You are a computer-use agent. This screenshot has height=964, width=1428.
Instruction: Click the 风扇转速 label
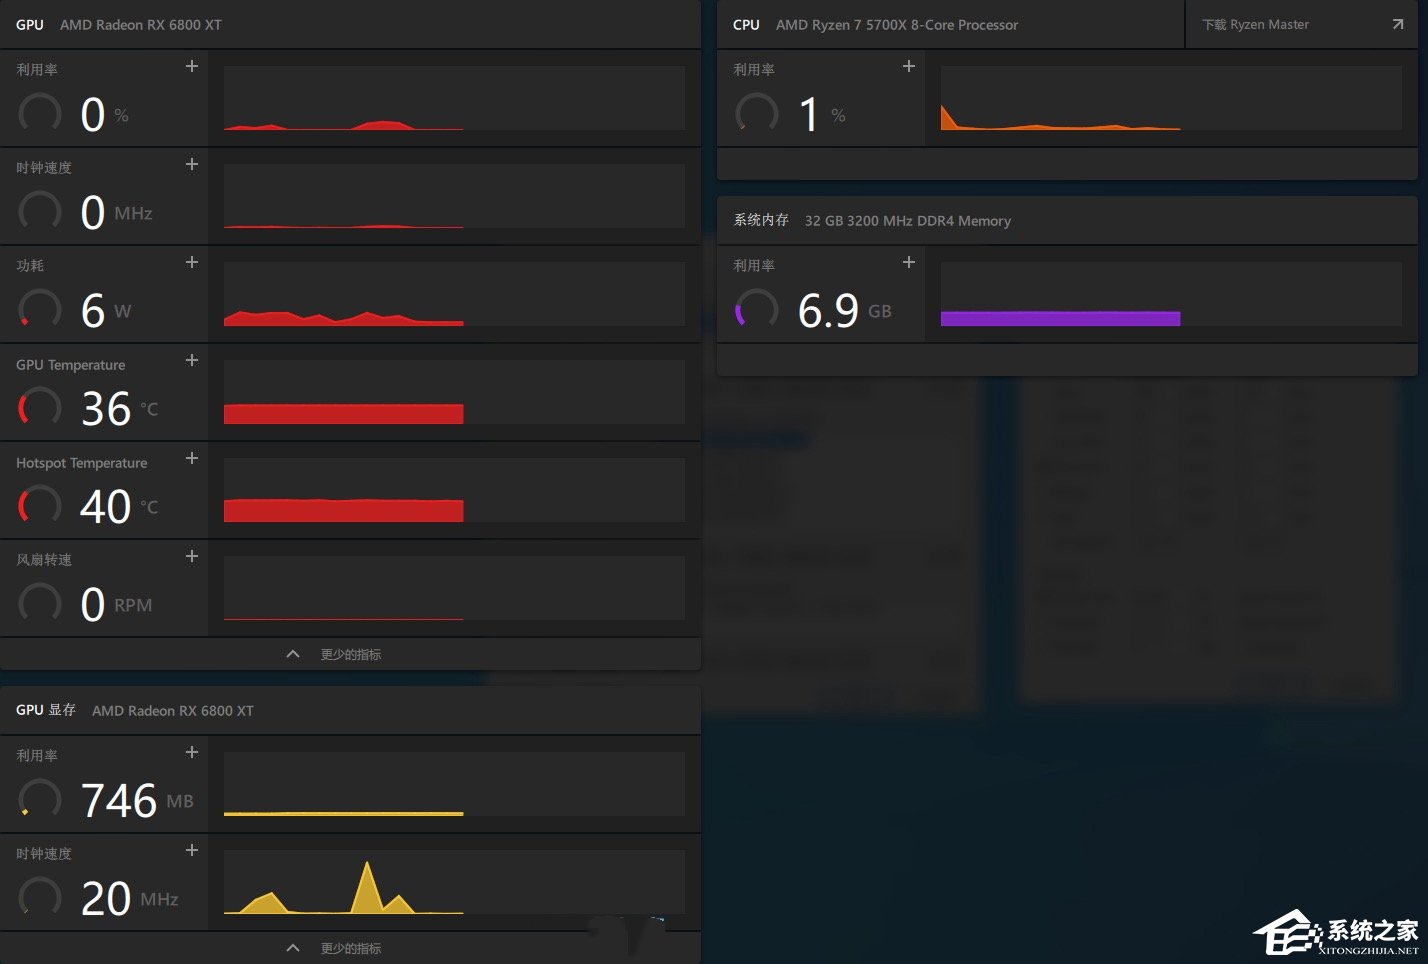click(x=44, y=560)
